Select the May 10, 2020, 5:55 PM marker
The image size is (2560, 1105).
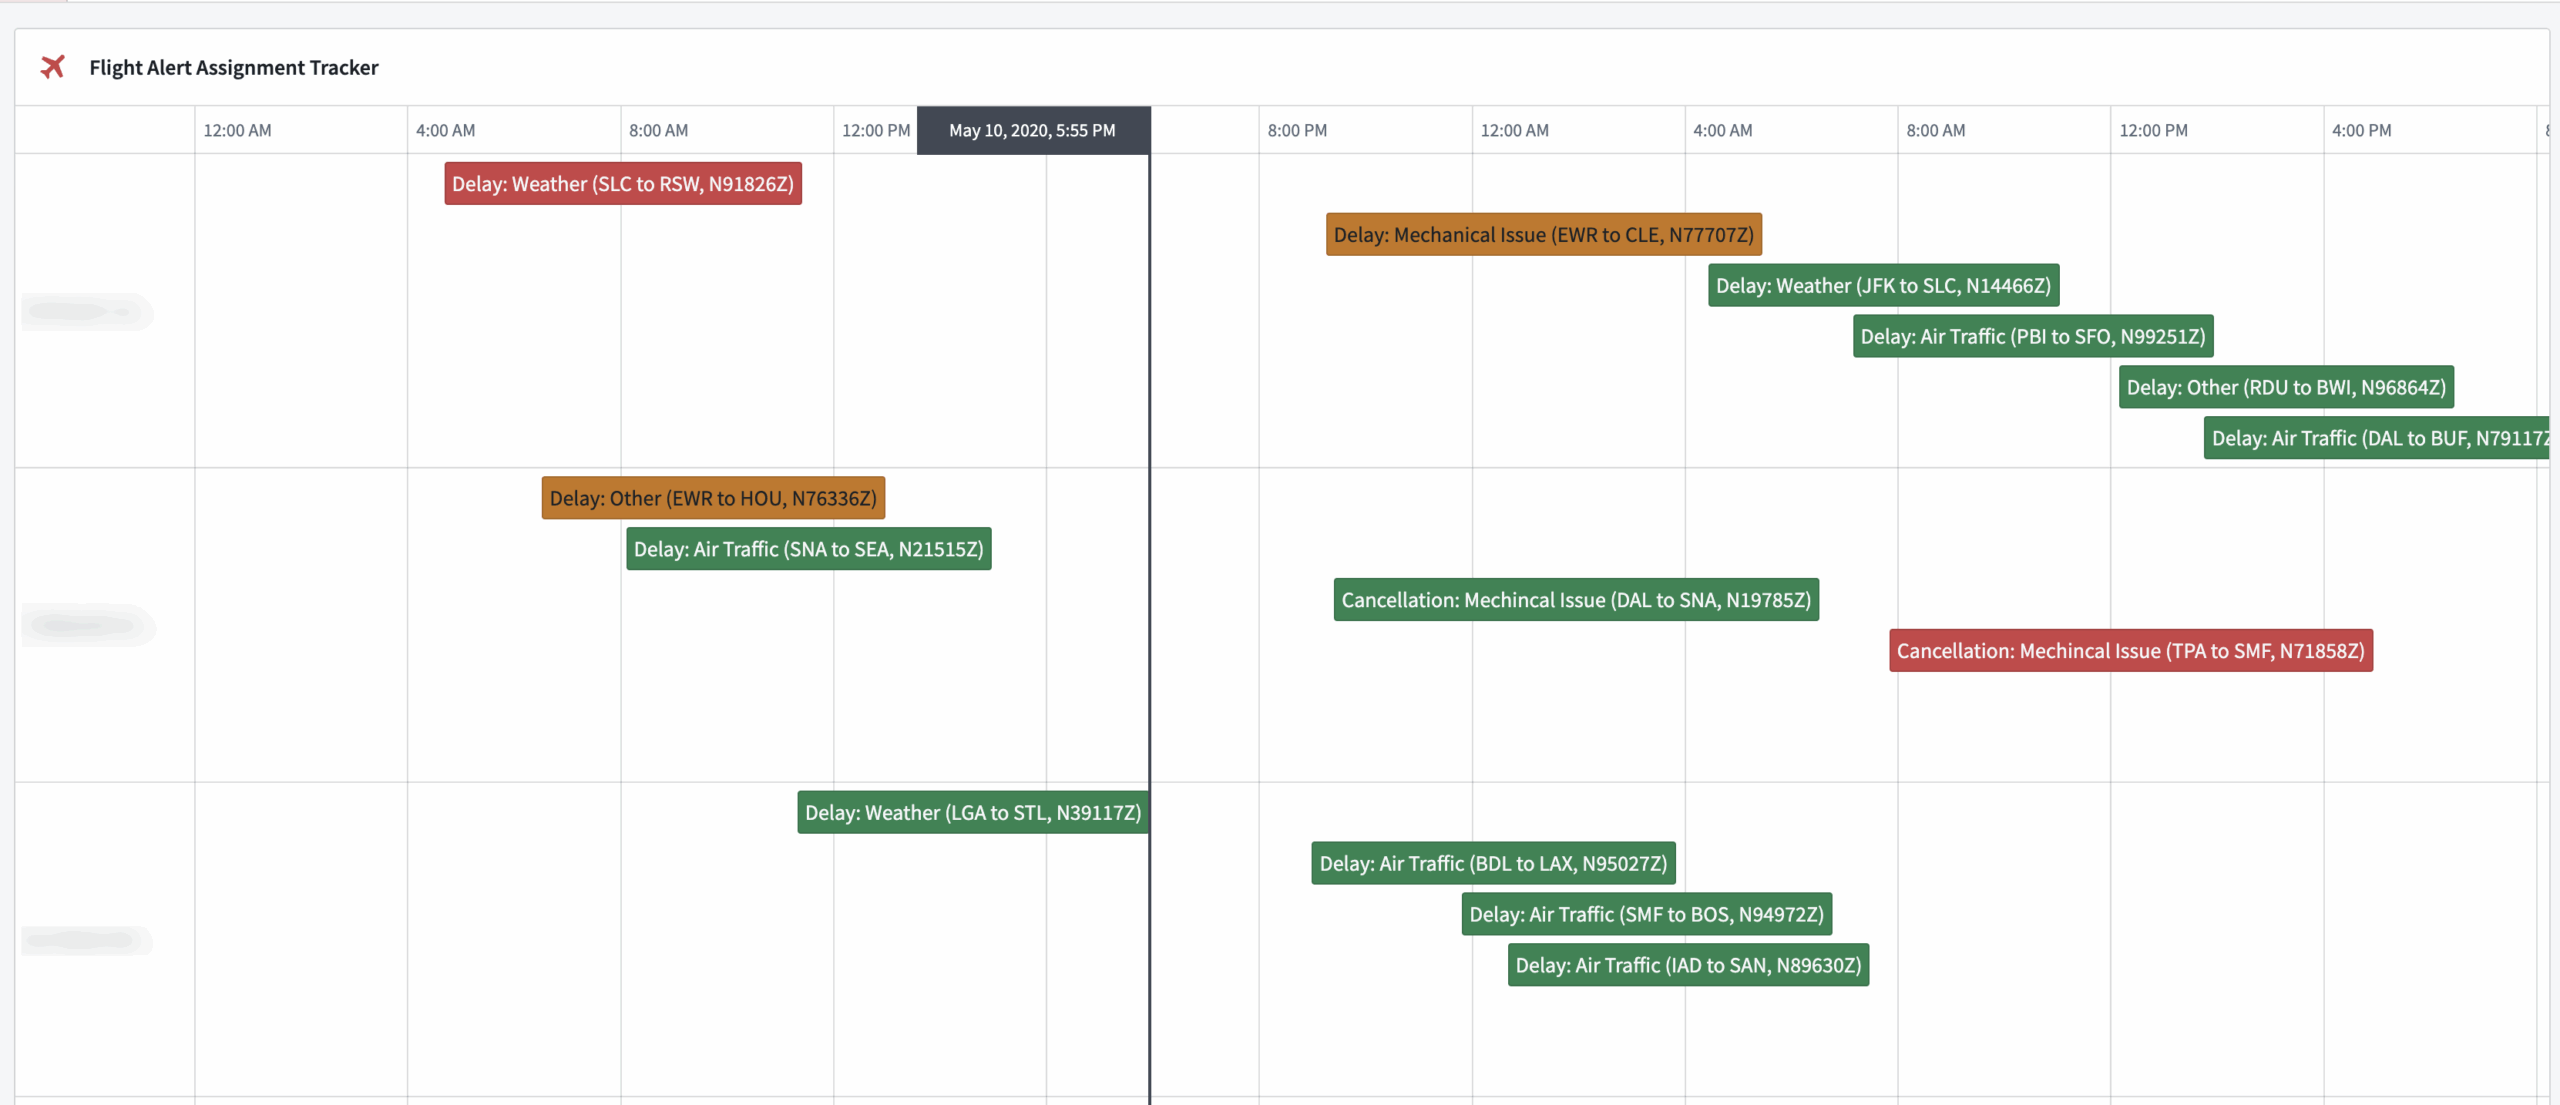point(1032,129)
